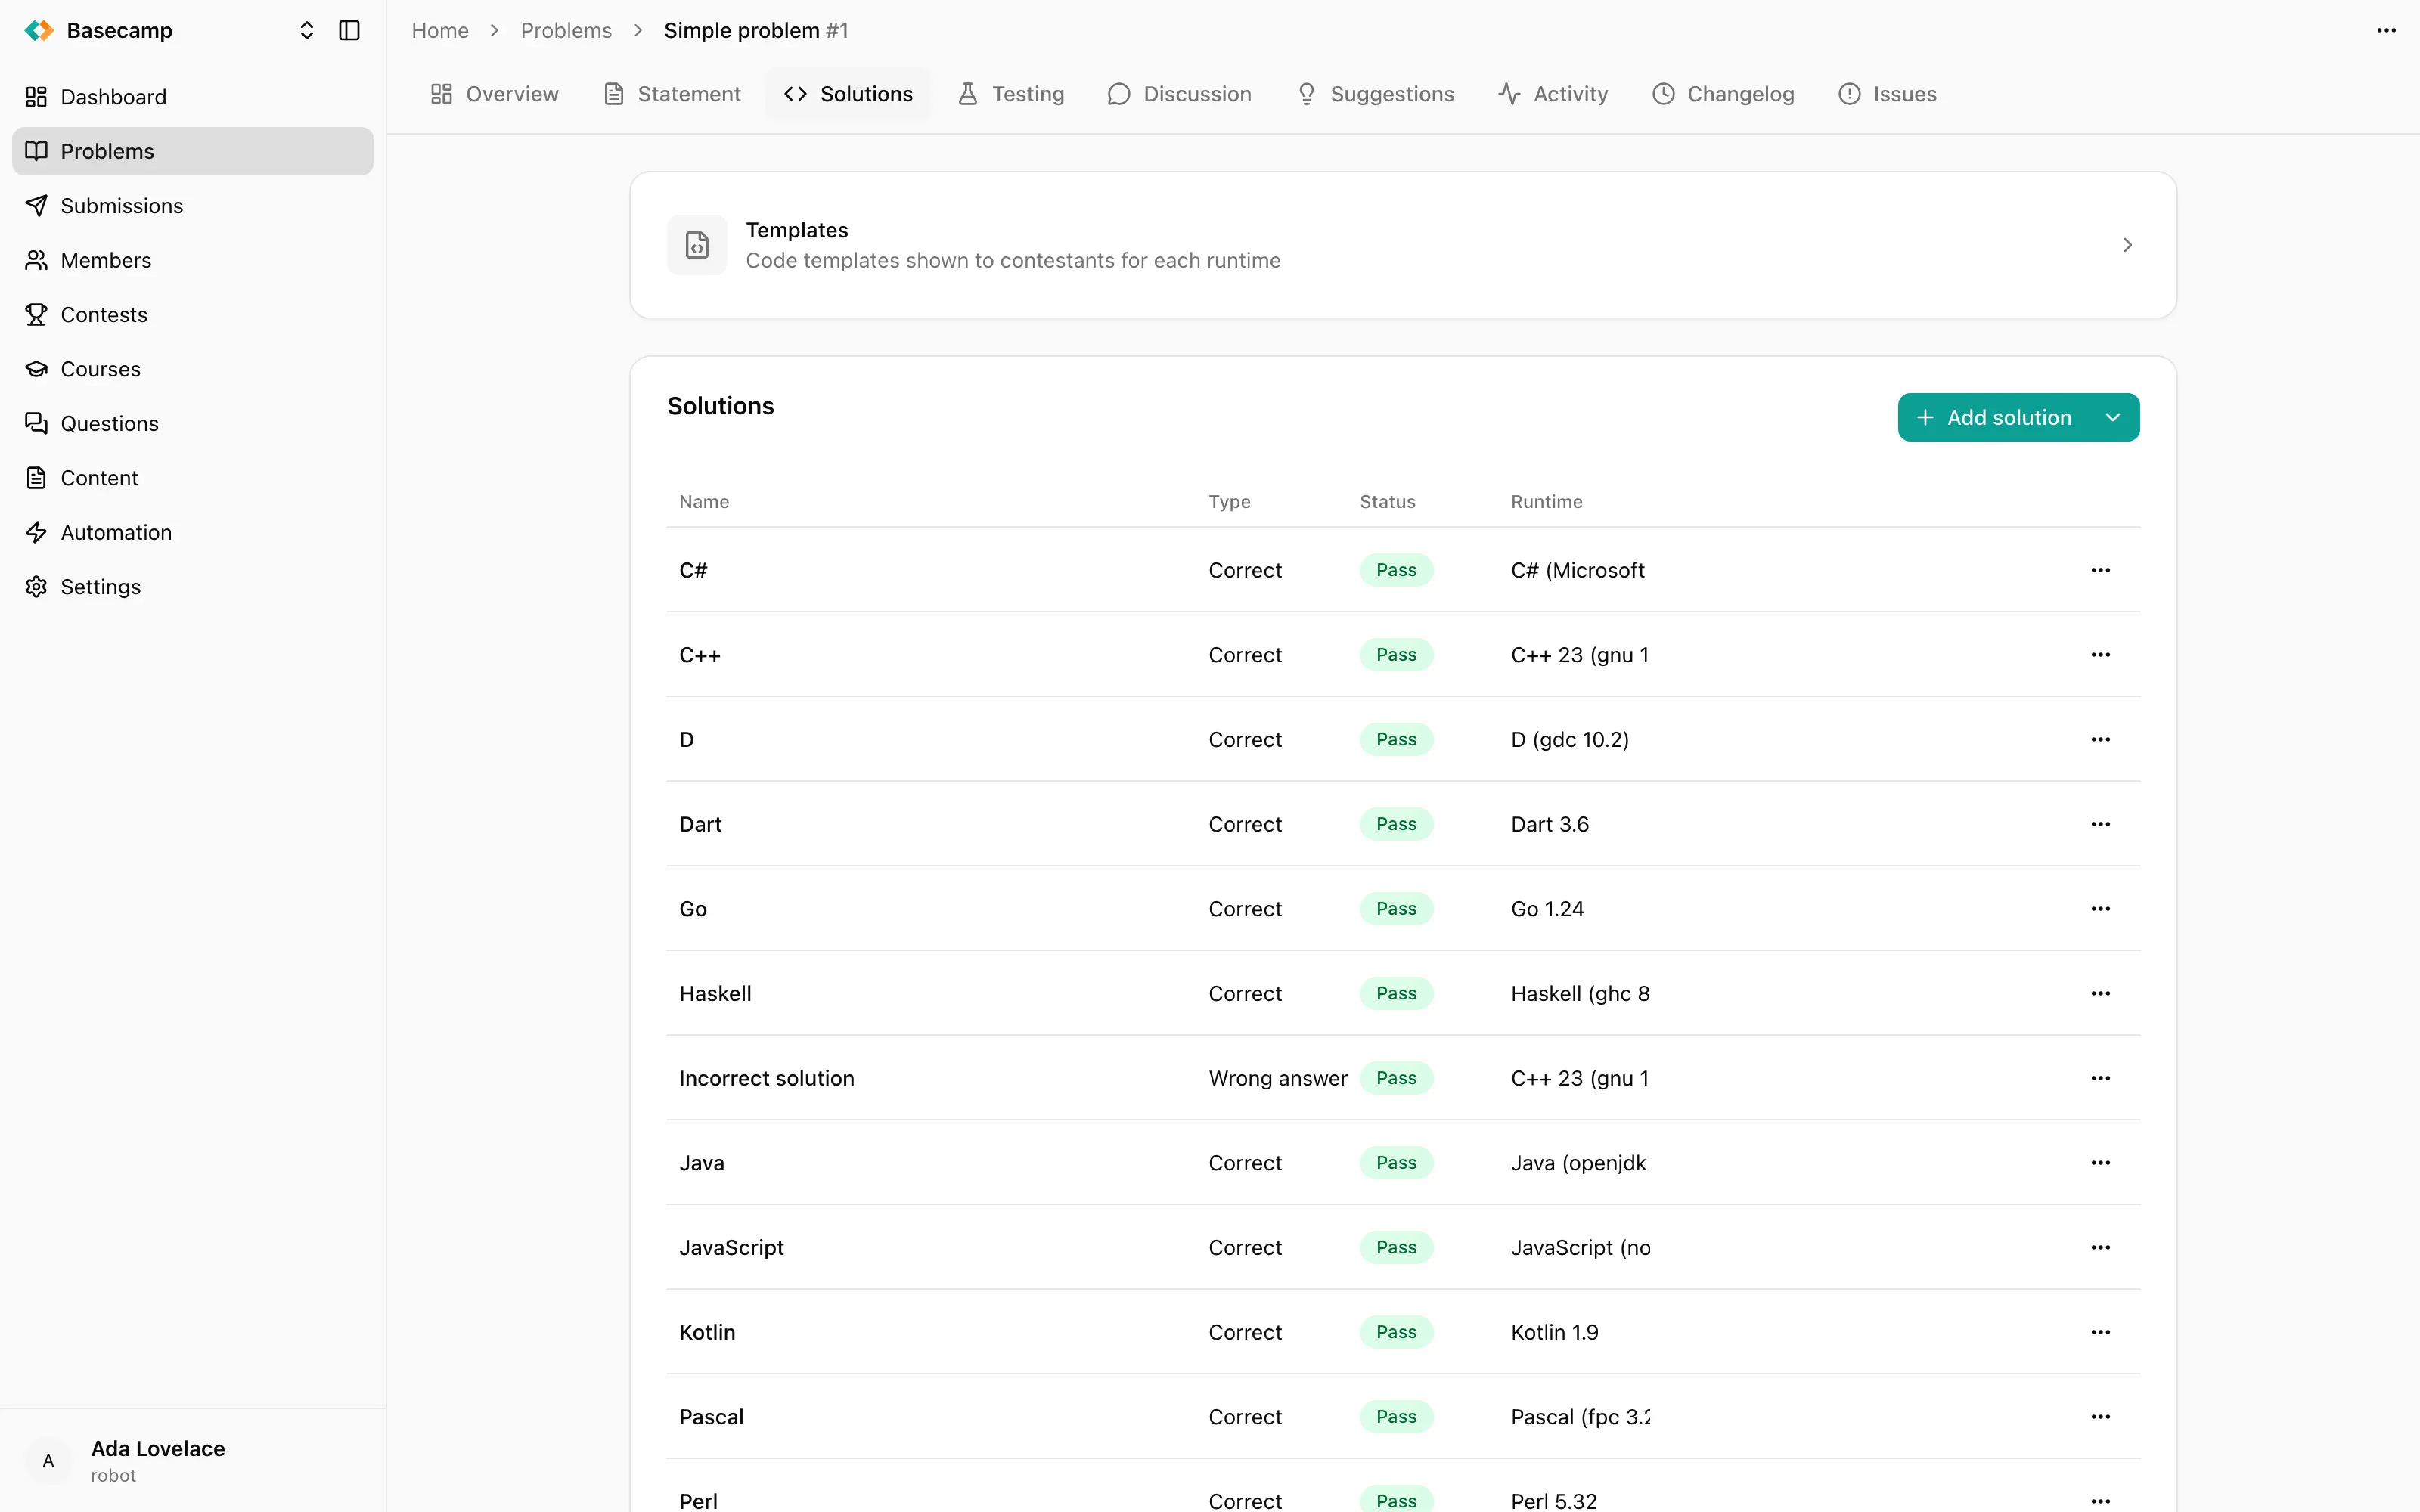Image resolution: width=2420 pixels, height=1512 pixels.
Task: Open the Add solution dropdown arrow
Action: [2113, 418]
